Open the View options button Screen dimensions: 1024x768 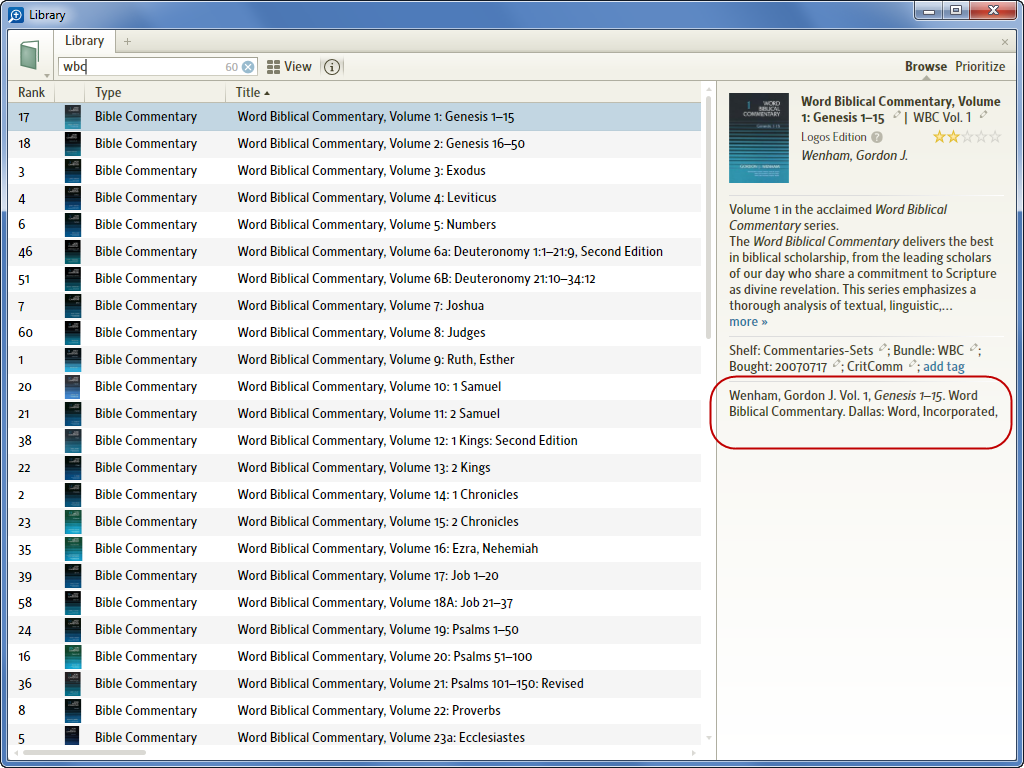(x=289, y=67)
